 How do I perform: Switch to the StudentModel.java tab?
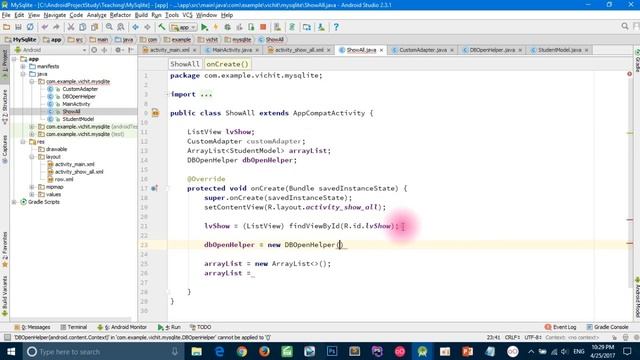[x=560, y=50]
